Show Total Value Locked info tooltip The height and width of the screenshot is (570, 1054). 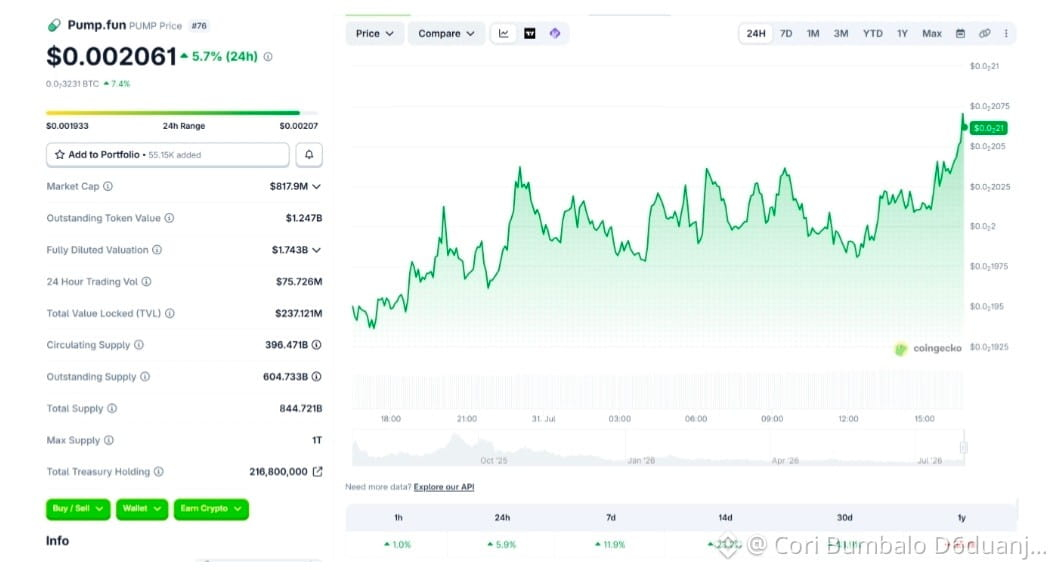coord(170,313)
